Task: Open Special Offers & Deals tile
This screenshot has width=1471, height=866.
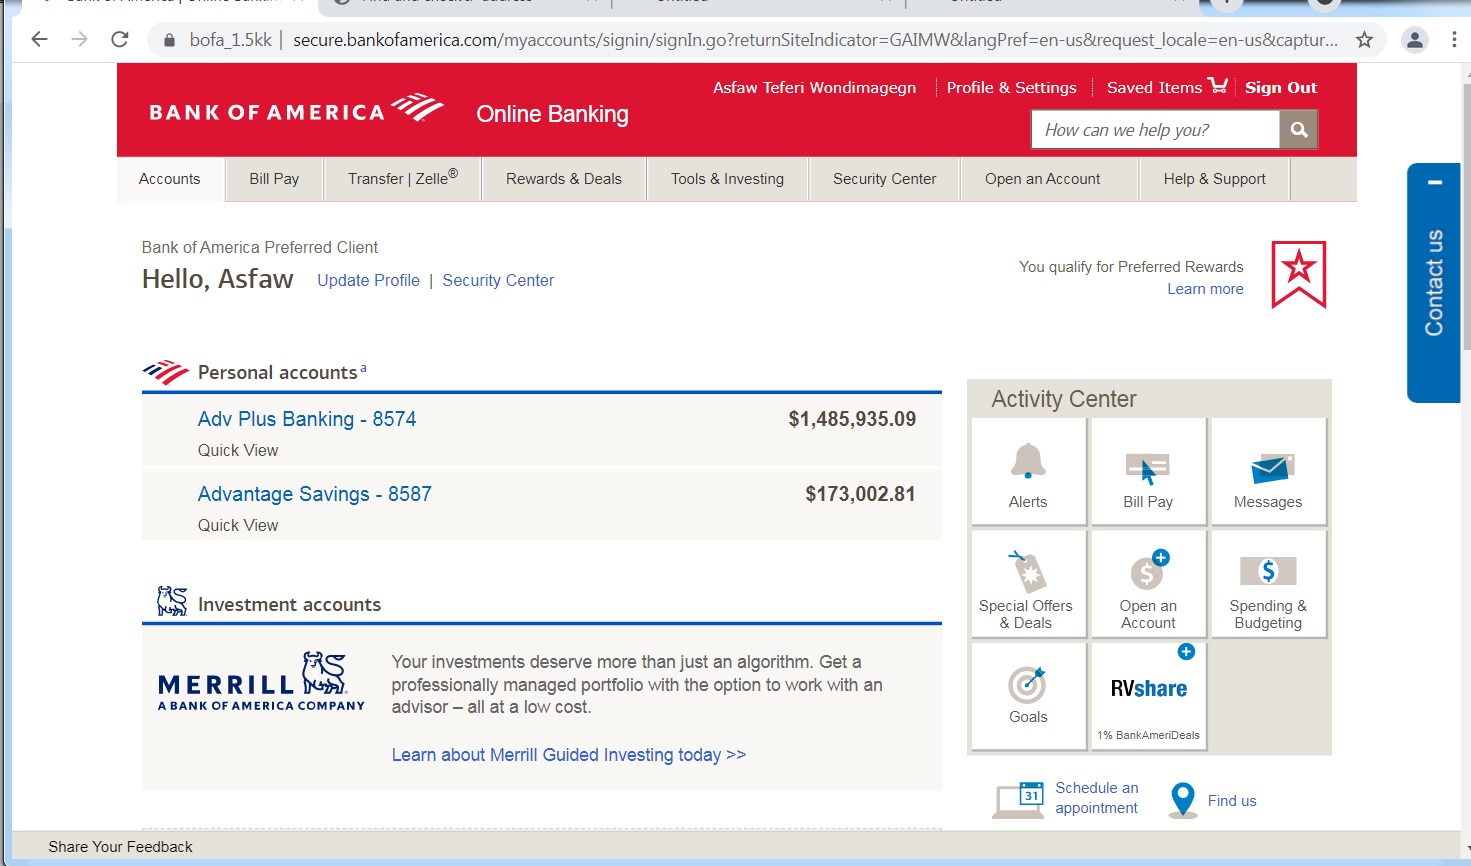Action: [1028, 584]
